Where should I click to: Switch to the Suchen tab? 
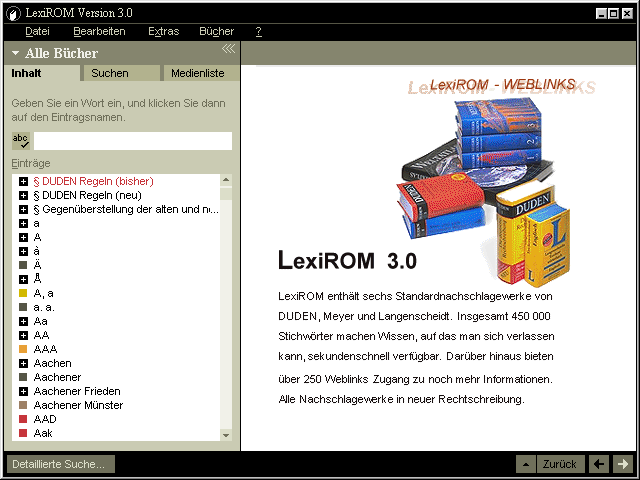pyautogui.click(x=121, y=73)
